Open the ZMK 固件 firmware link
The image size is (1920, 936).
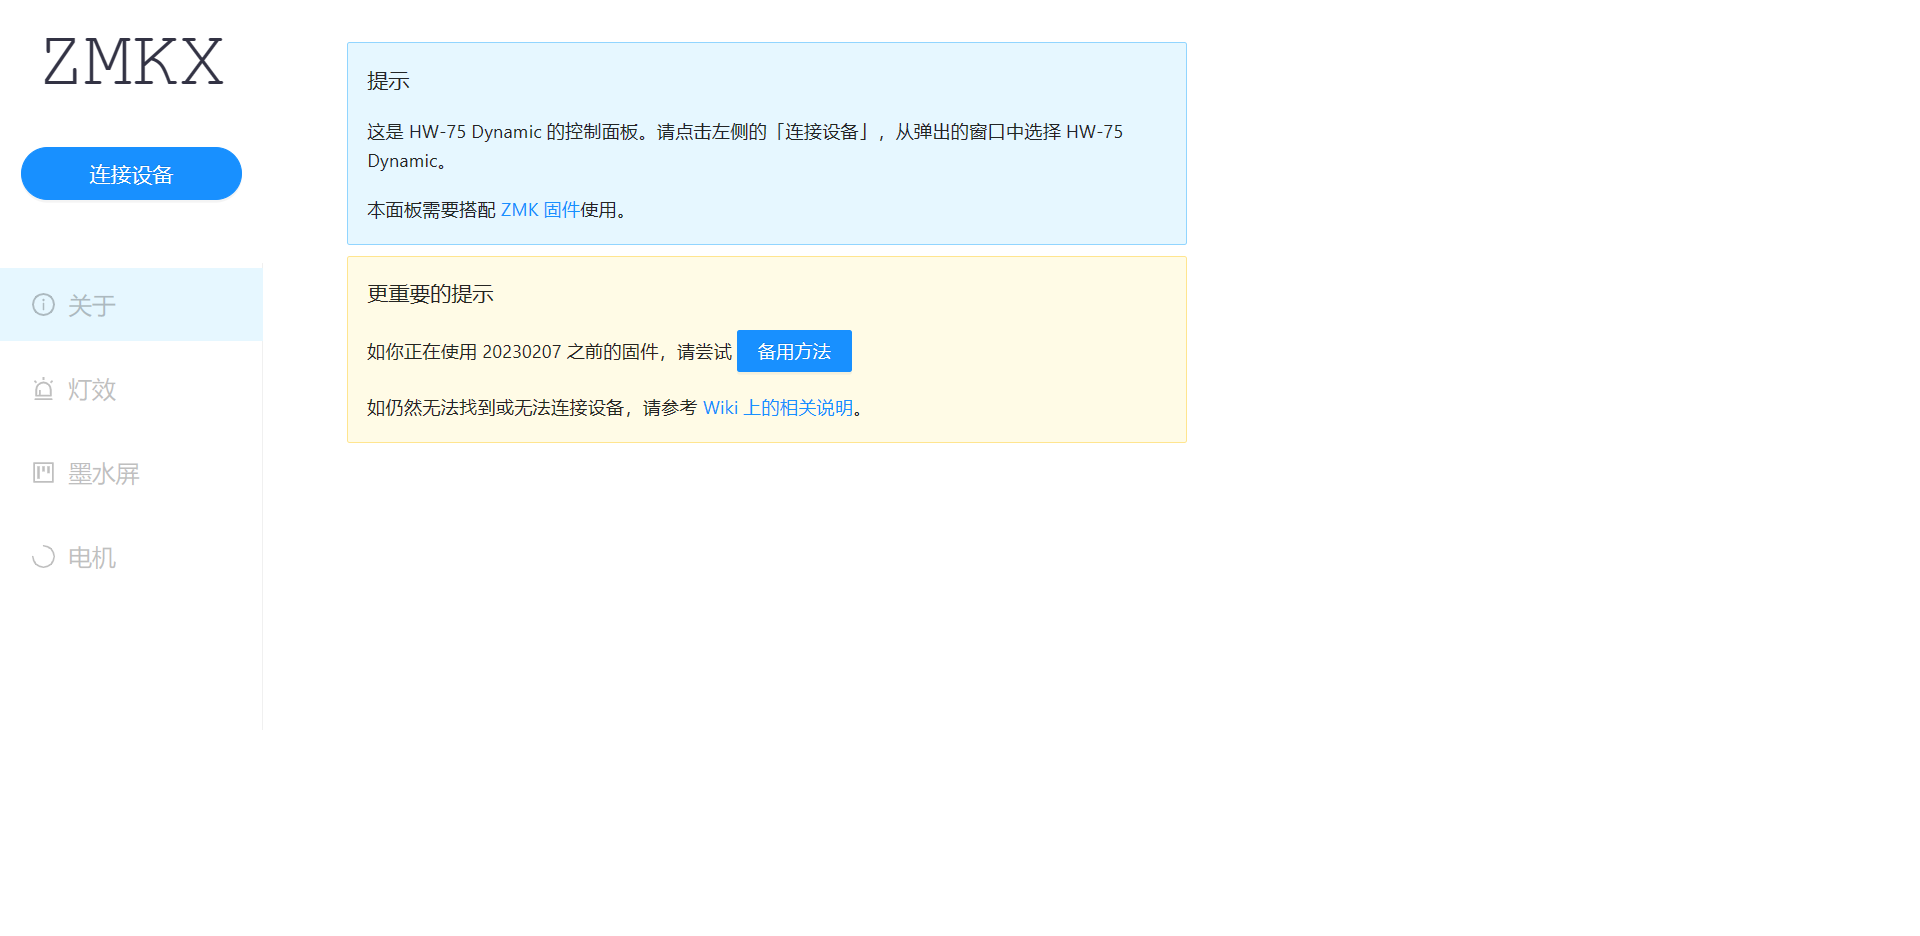(x=540, y=210)
